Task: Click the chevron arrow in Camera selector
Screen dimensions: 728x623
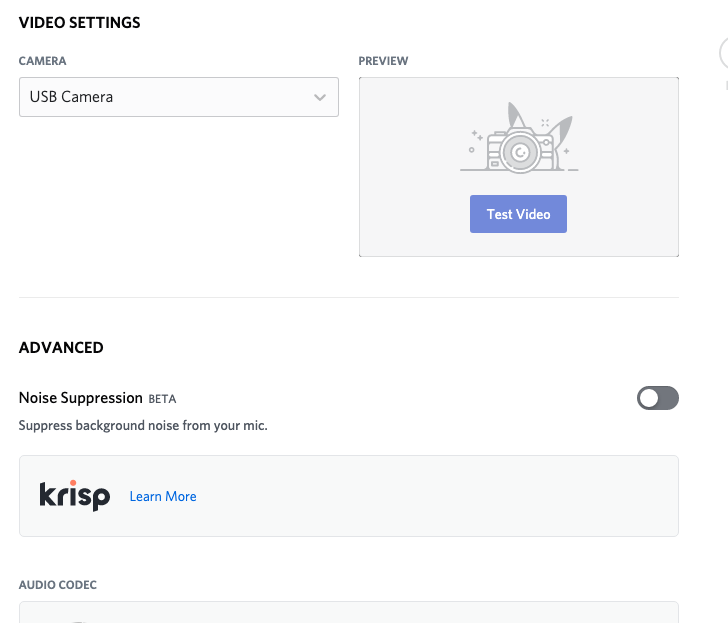Action: [319, 97]
